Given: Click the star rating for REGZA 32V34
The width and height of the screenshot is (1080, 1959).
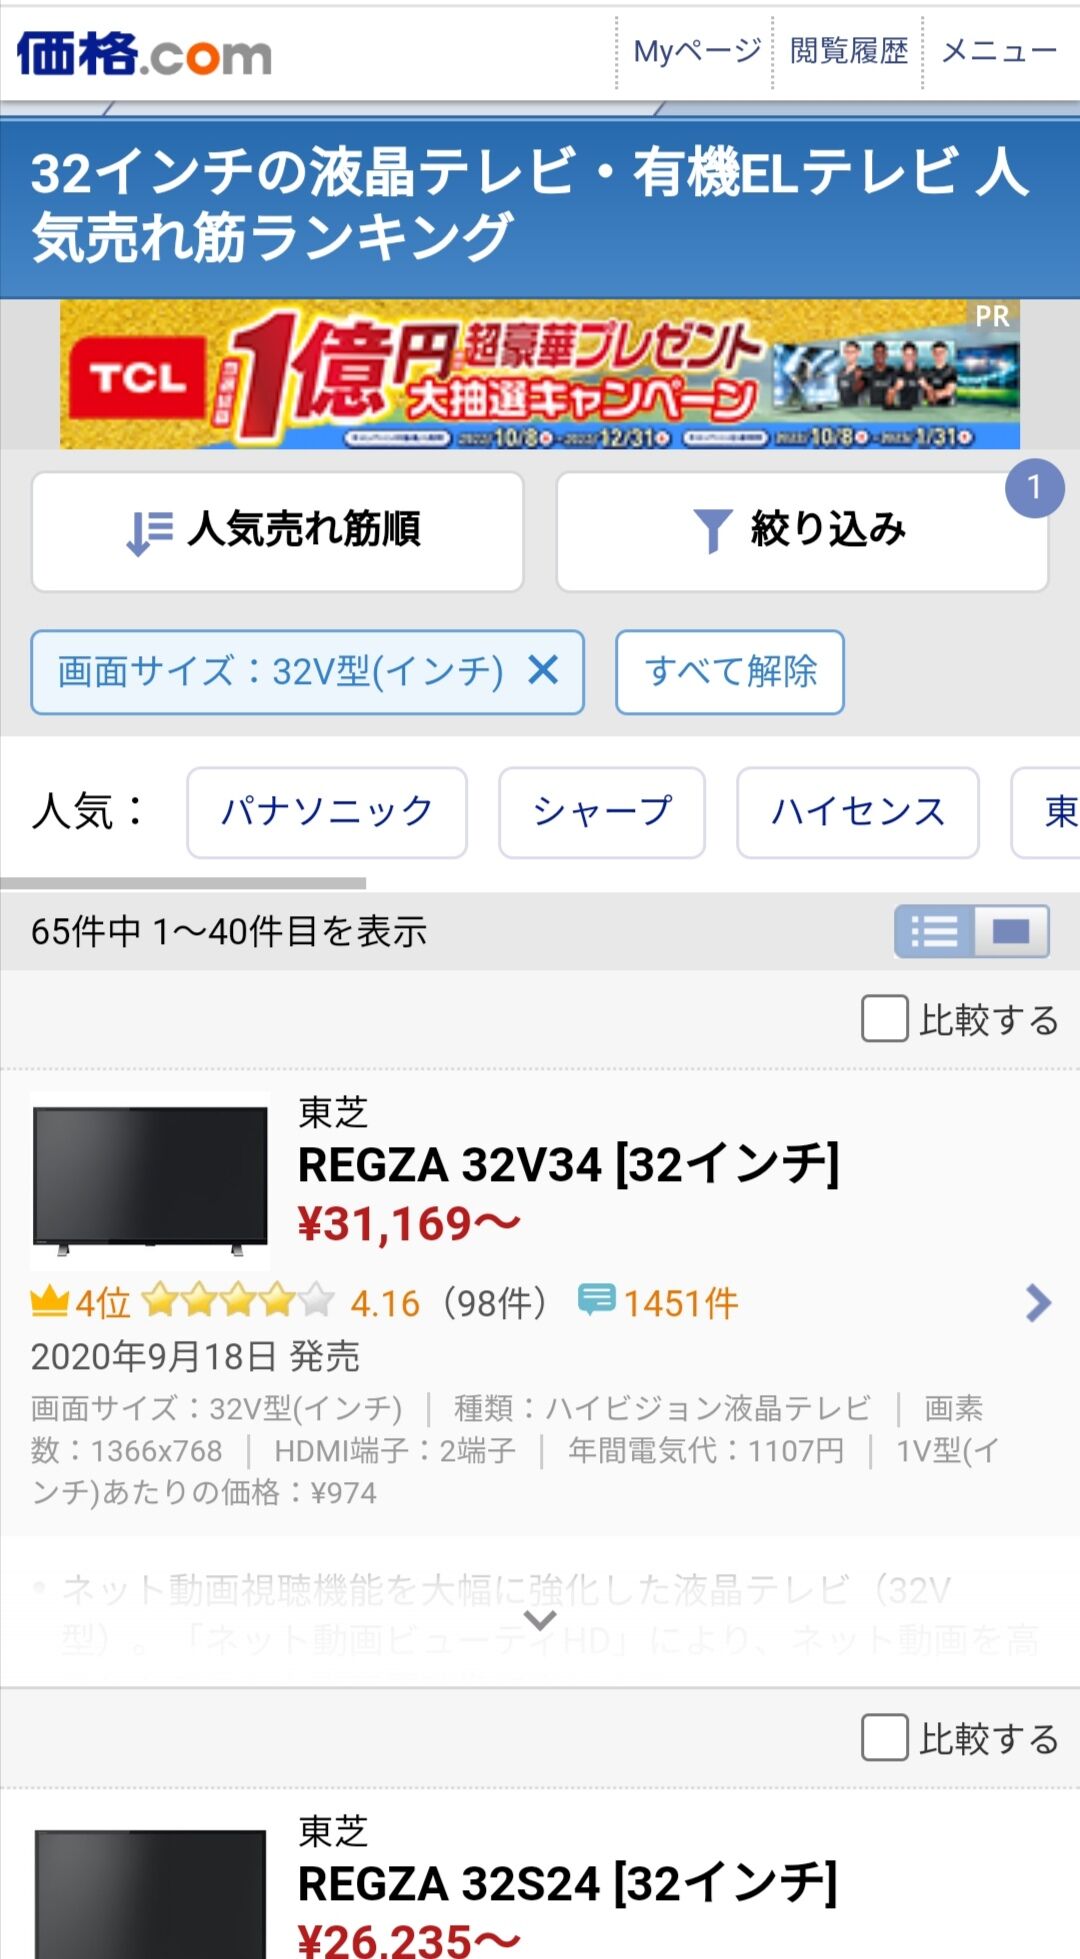Looking at the screenshot, I should pos(238,1301).
